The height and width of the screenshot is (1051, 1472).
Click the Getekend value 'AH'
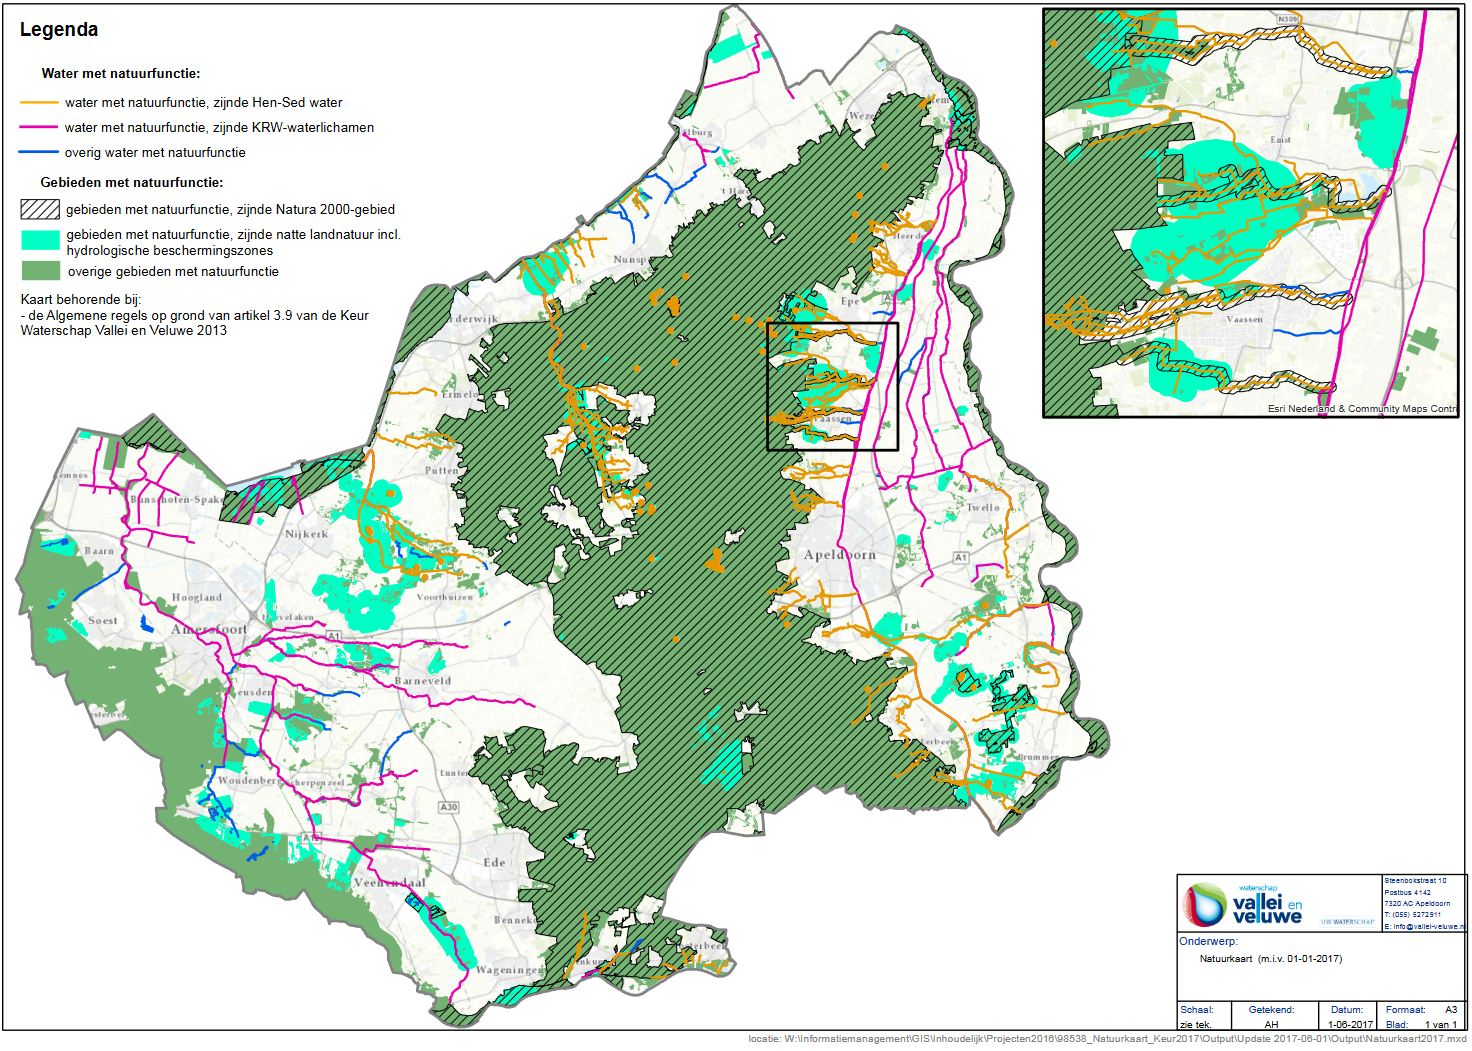(x=1271, y=1025)
